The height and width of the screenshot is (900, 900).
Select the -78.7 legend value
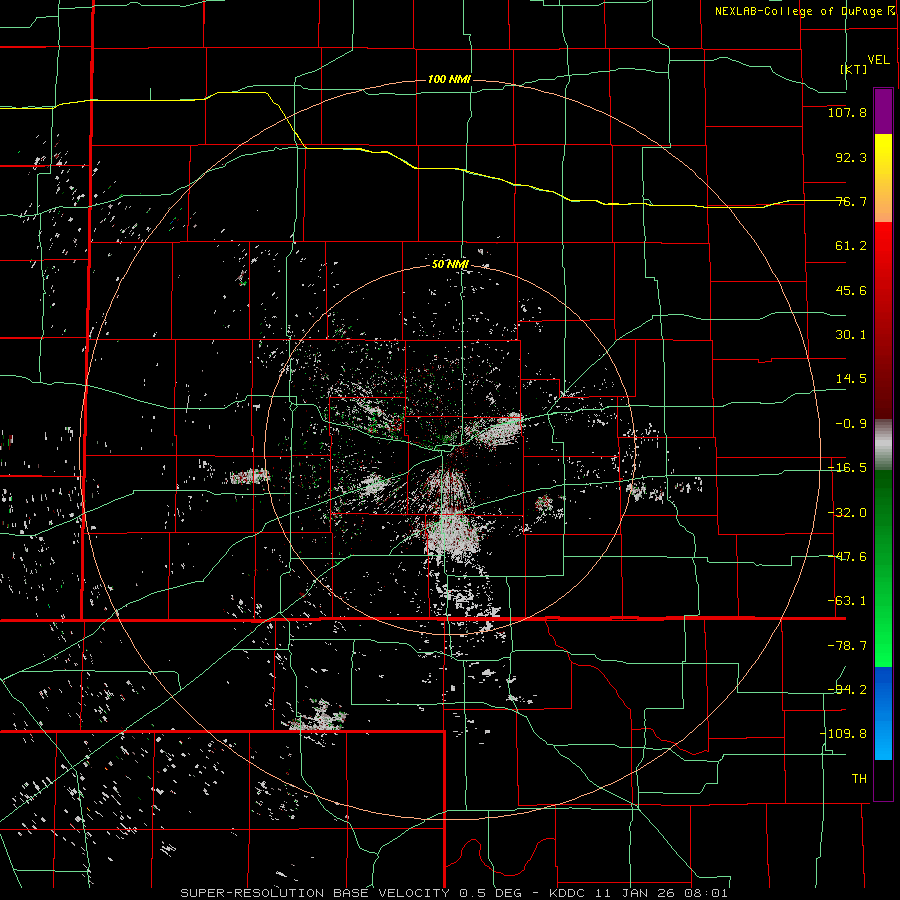(847, 646)
